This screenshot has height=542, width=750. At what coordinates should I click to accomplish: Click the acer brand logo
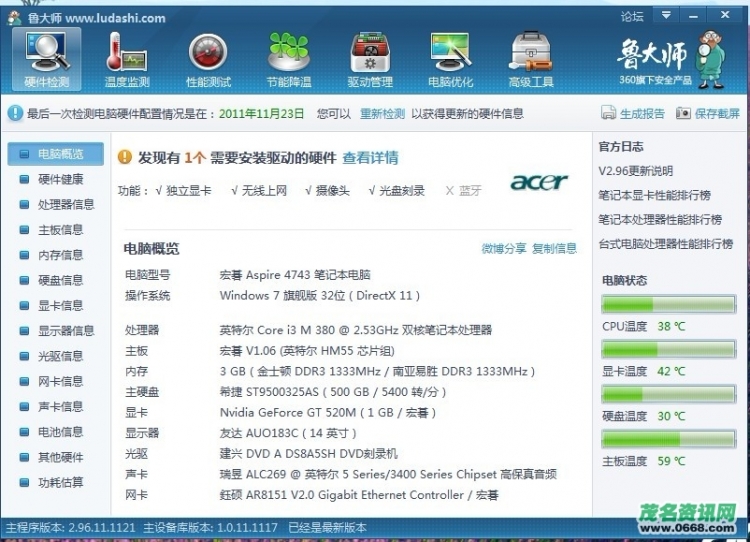pos(539,182)
